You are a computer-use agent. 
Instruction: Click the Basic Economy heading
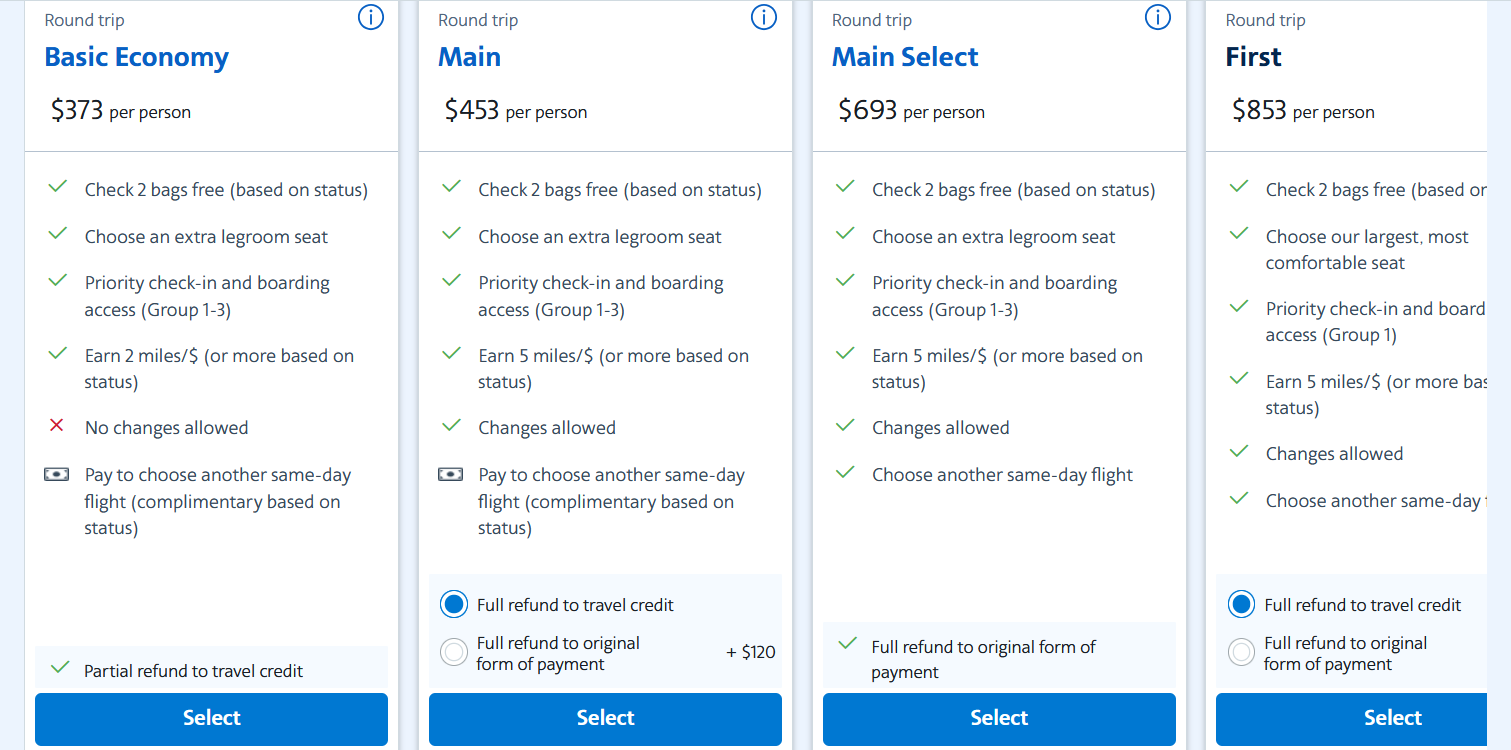[x=136, y=57]
